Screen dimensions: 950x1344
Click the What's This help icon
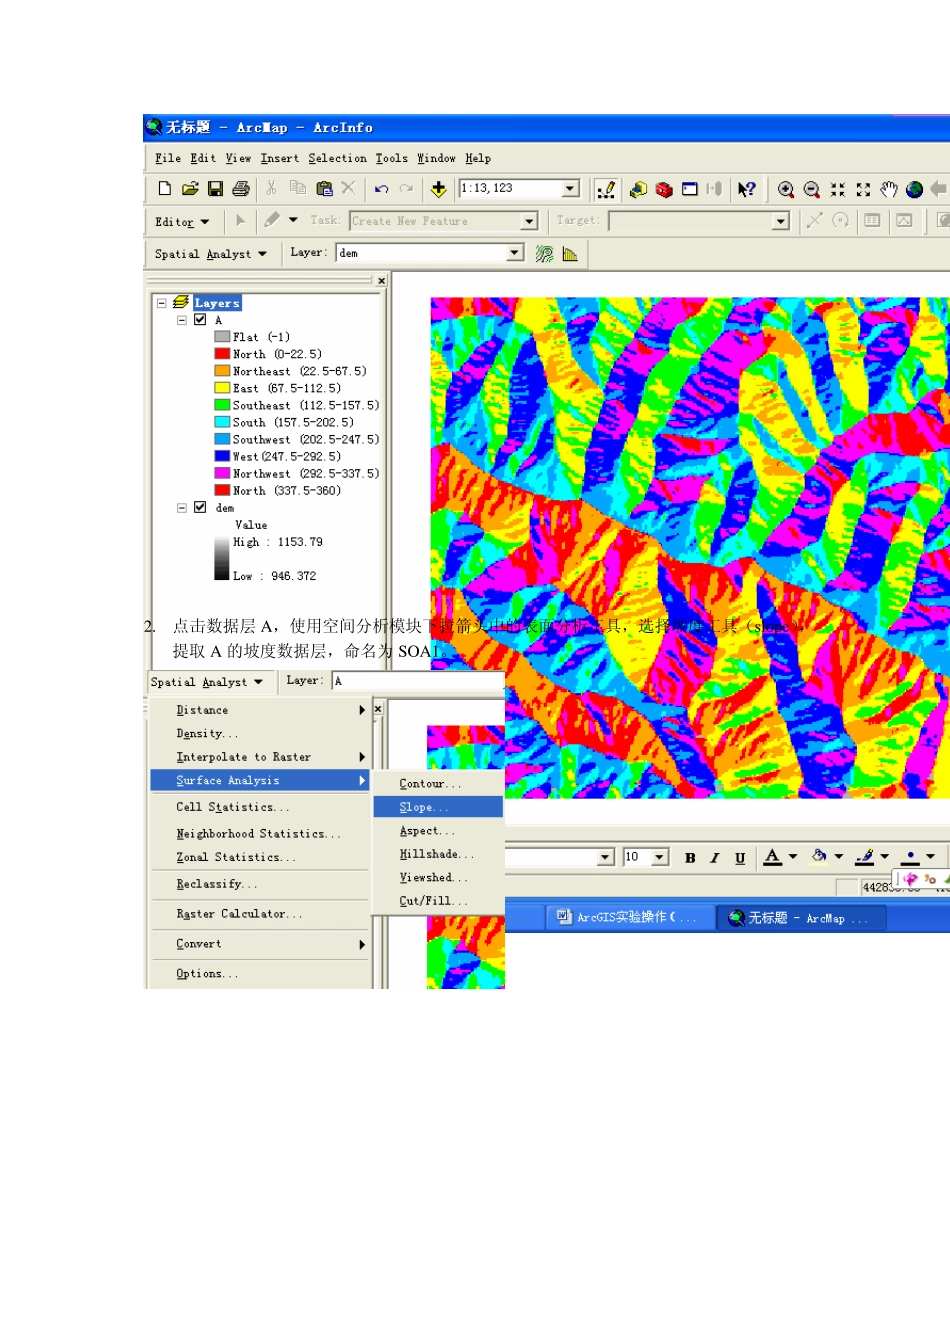[746, 189]
